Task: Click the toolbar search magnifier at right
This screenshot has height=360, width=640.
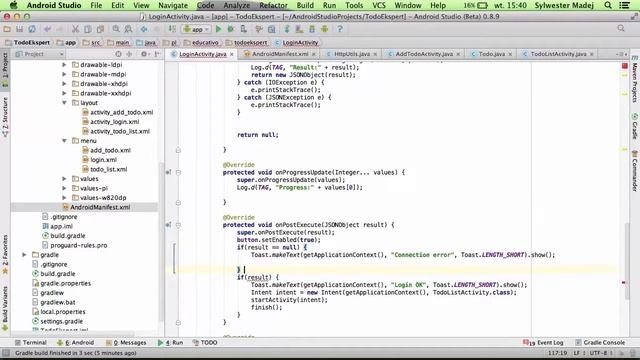Action: pos(621,28)
